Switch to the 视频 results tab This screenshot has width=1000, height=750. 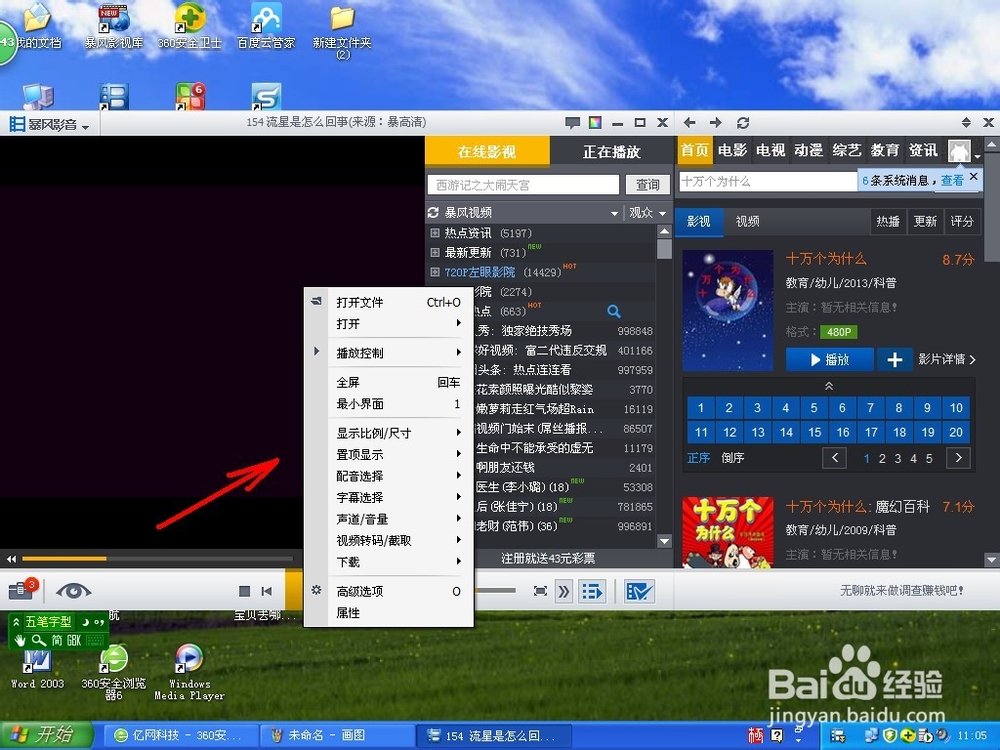(x=747, y=221)
